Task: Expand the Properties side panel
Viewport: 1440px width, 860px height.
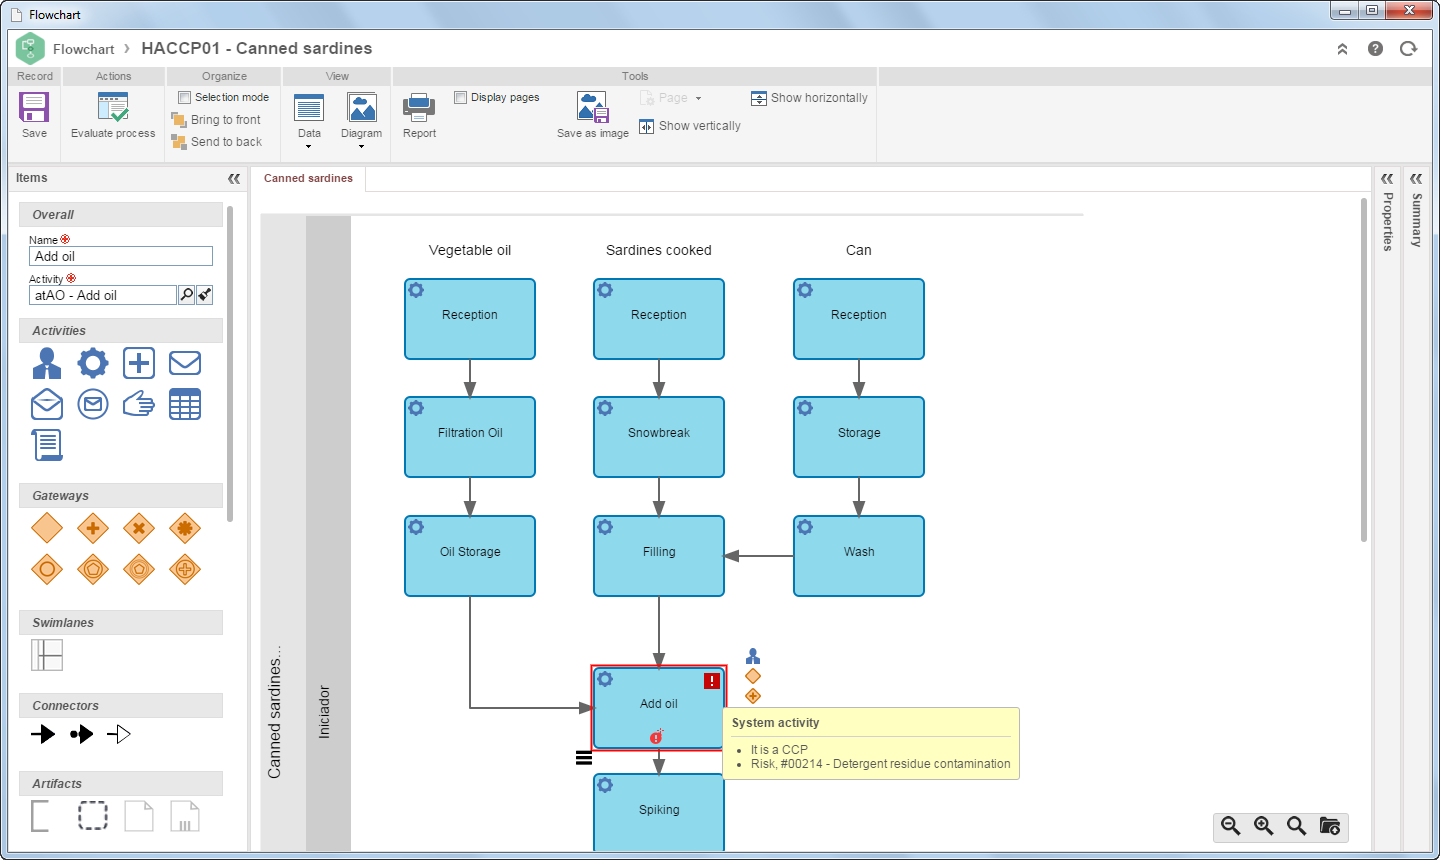Action: pyautogui.click(x=1387, y=179)
